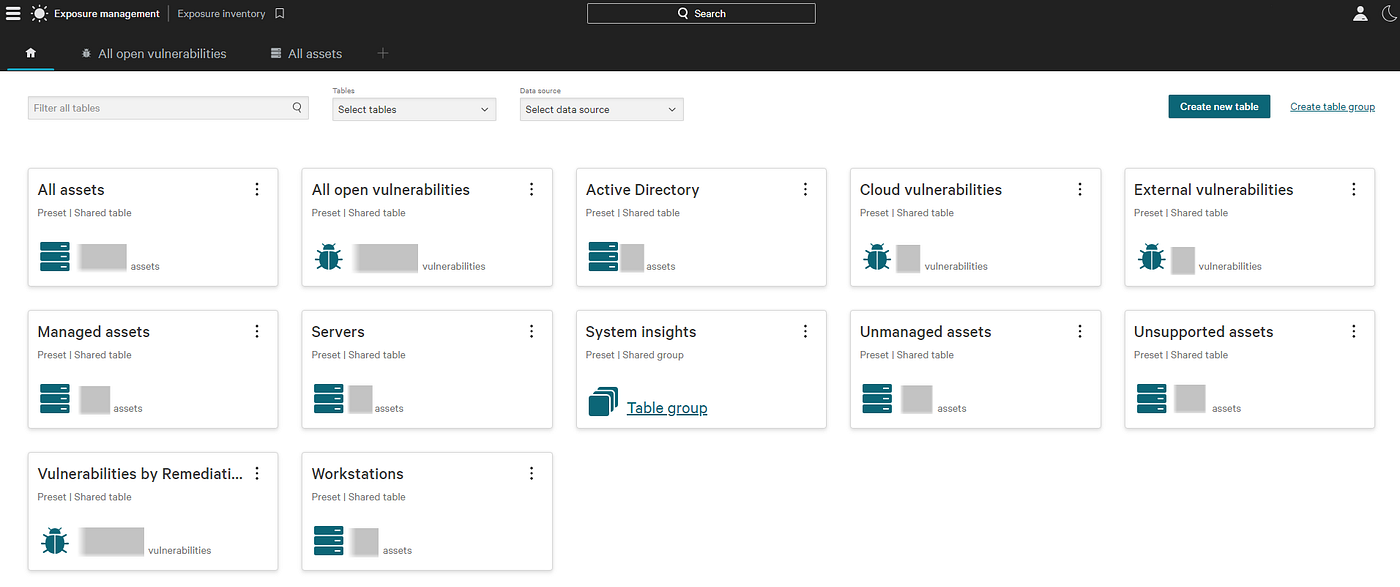Toggle dark mode with the moon icon
Viewport: 1400px width, 587px height.
(x=1389, y=14)
